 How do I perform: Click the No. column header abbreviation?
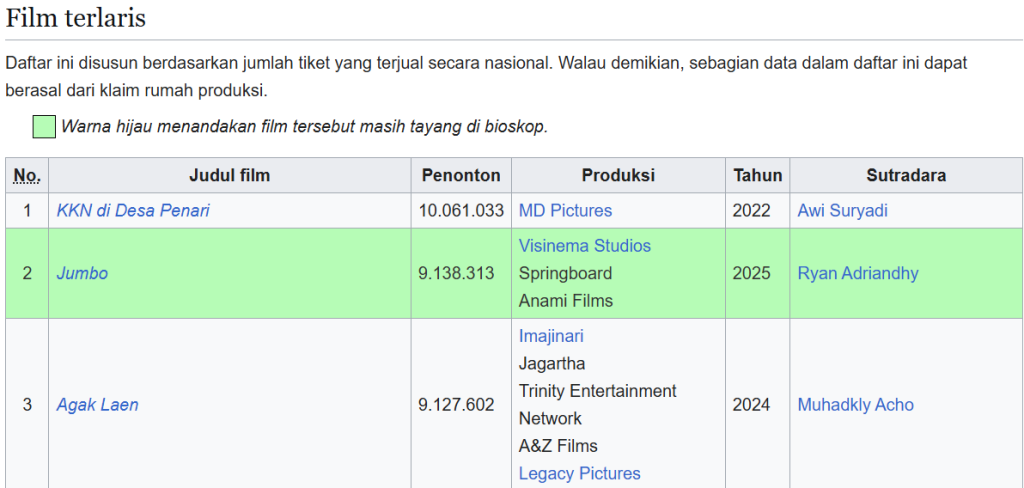tap(27, 175)
